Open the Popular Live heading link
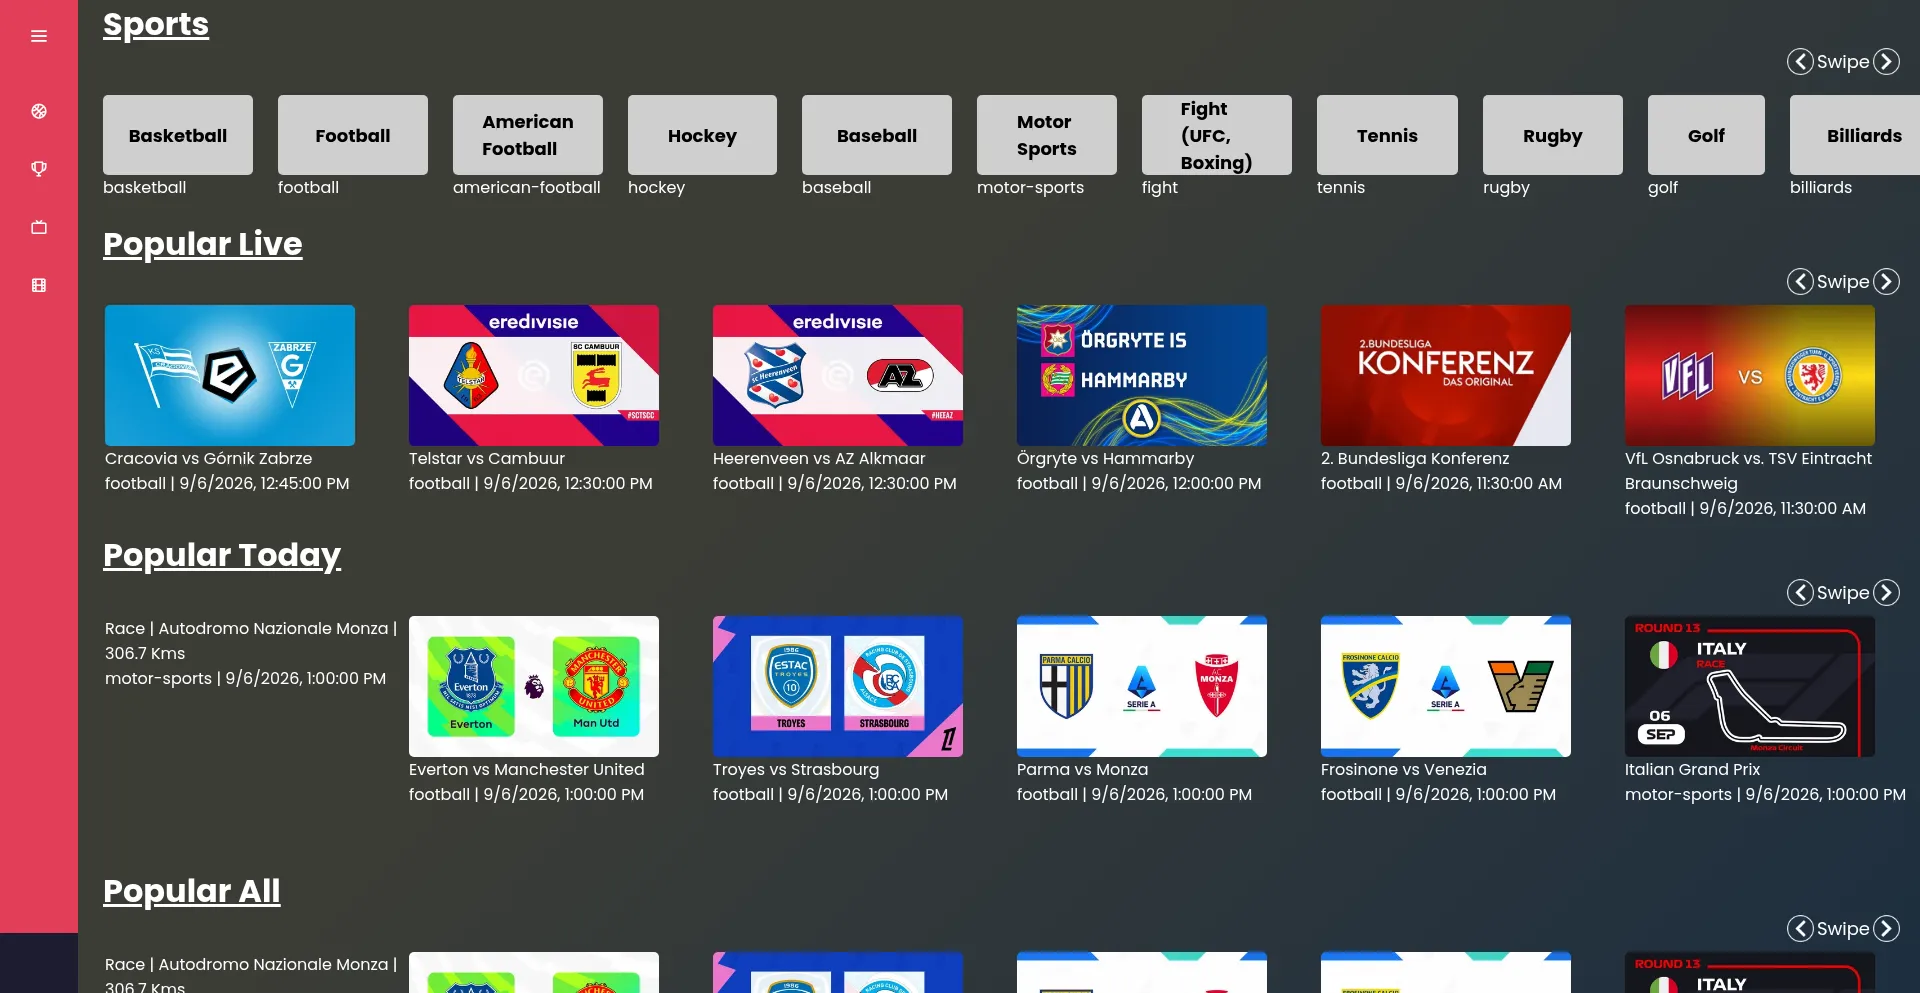The image size is (1920, 993). click(x=203, y=244)
